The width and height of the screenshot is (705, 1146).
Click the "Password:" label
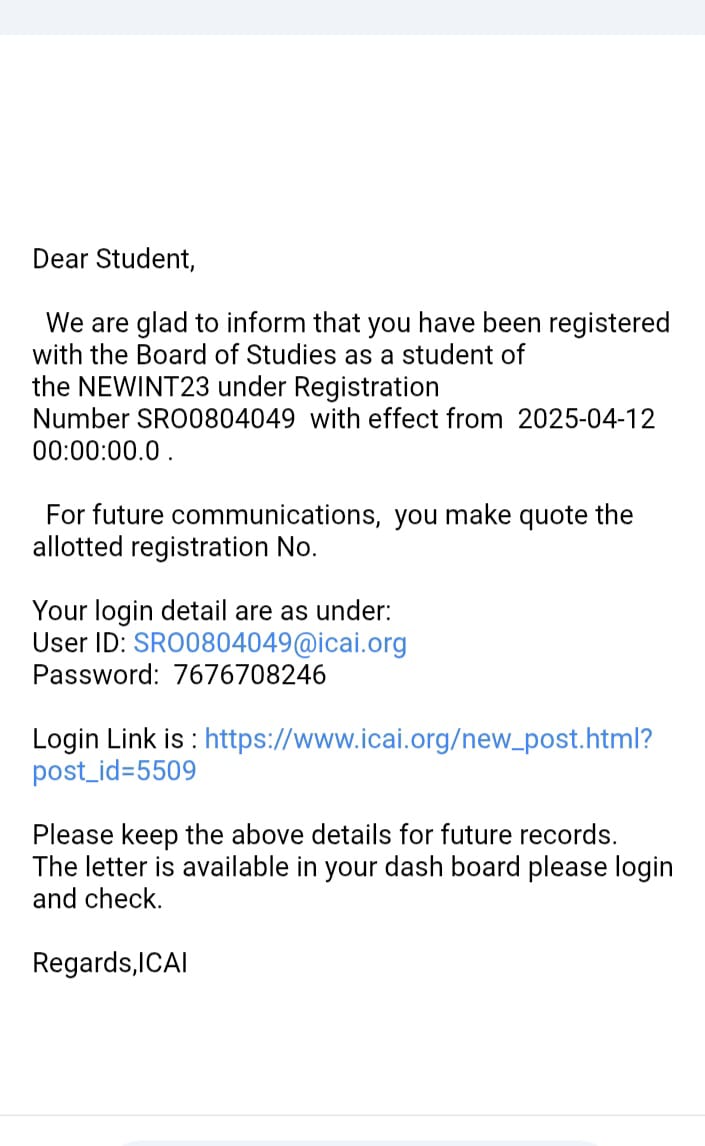(96, 675)
